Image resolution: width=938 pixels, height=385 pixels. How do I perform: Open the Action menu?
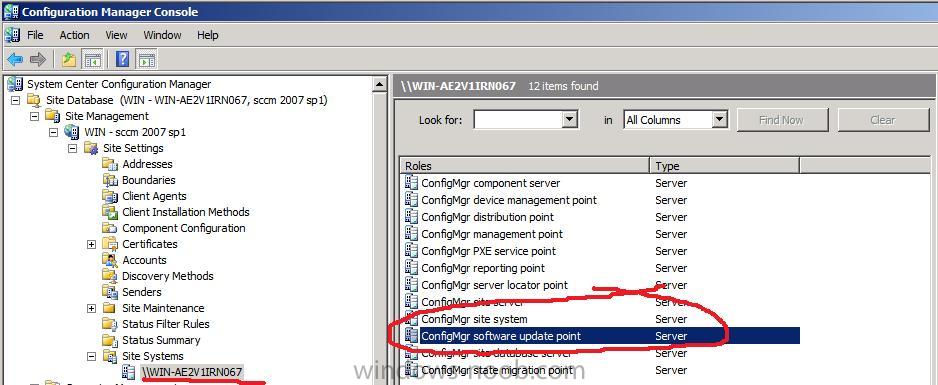click(74, 35)
